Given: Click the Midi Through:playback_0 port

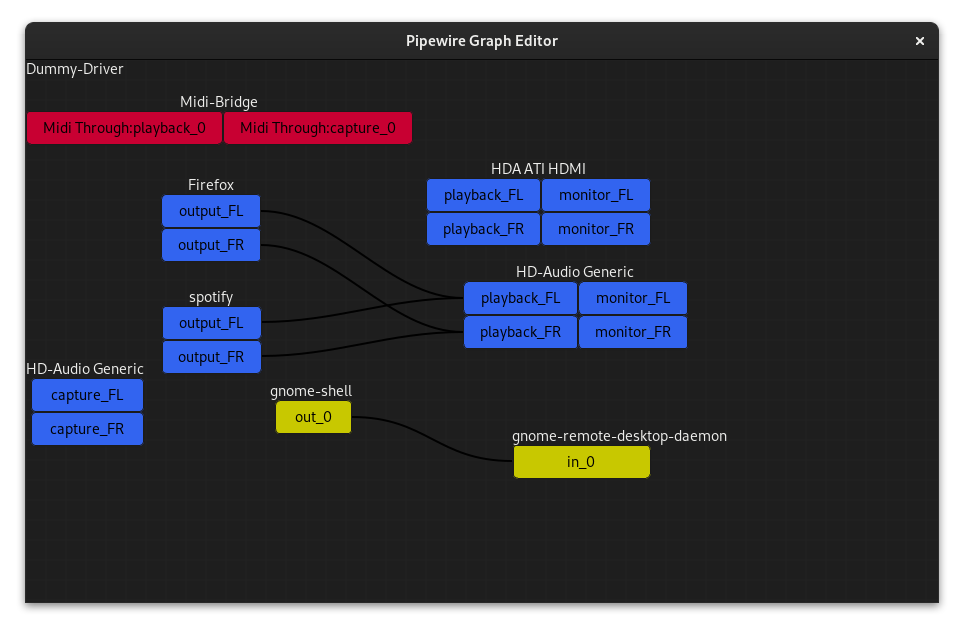Looking at the screenshot, I should click(124, 128).
